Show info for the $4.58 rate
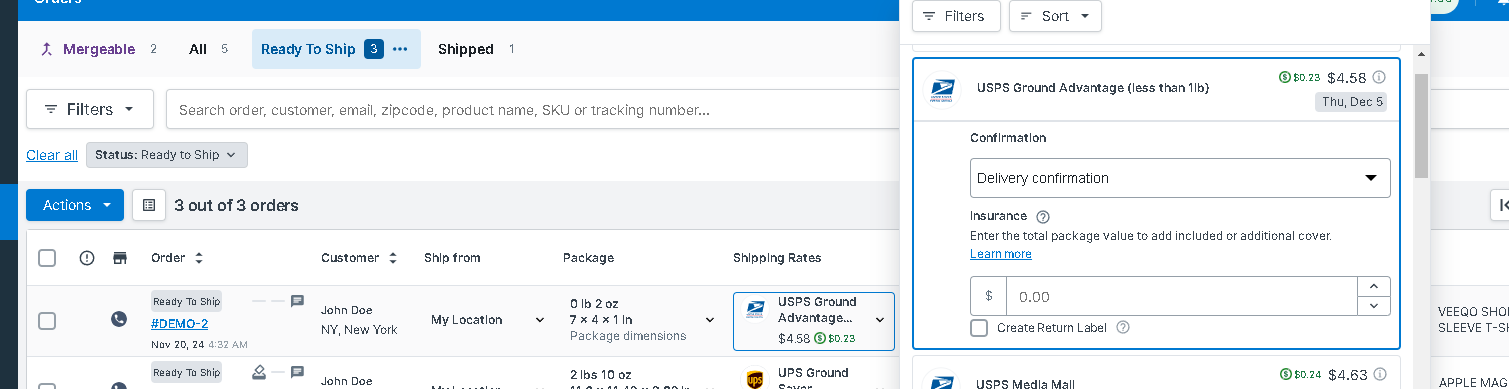Screen dimensions: 1509x389 click(x=1379, y=77)
